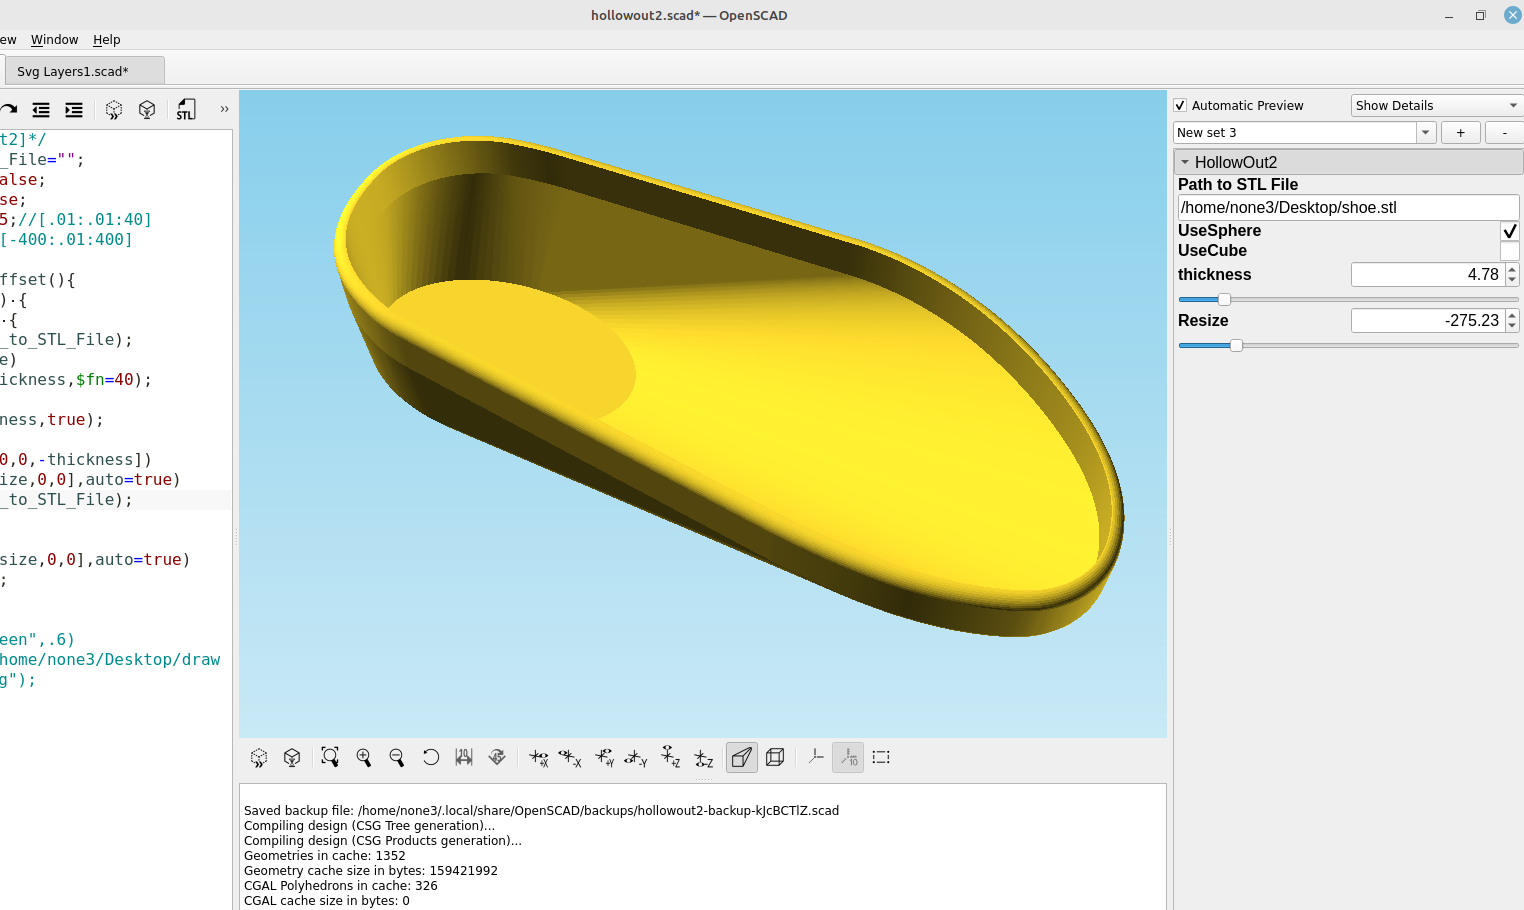Decrease thickness with down stepper arrow
The height and width of the screenshot is (910, 1524).
coord(1512,281)
